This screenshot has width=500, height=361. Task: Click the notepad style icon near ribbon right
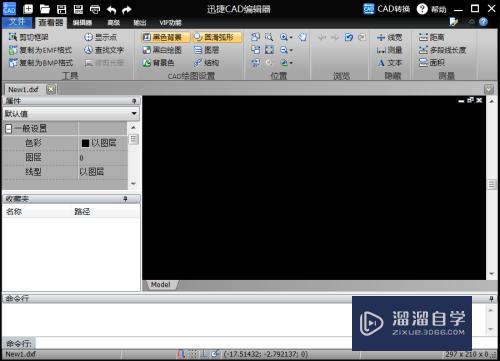[453, 22]
